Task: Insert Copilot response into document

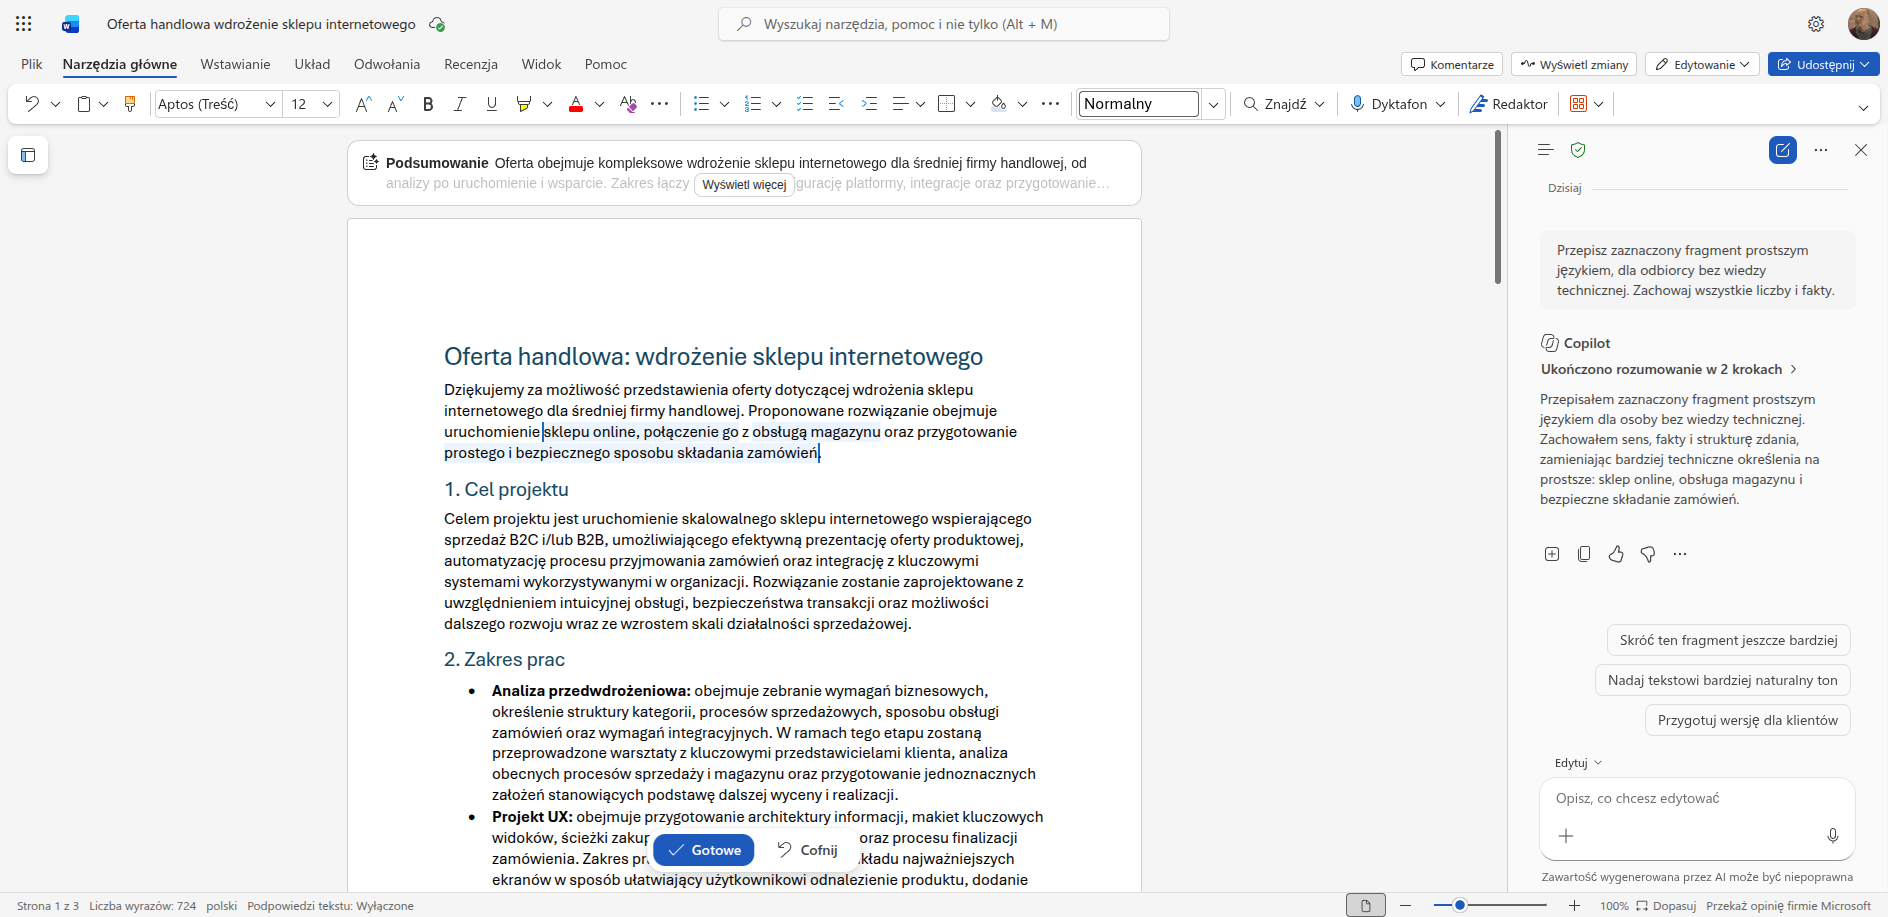Action: coord(1552,554)
